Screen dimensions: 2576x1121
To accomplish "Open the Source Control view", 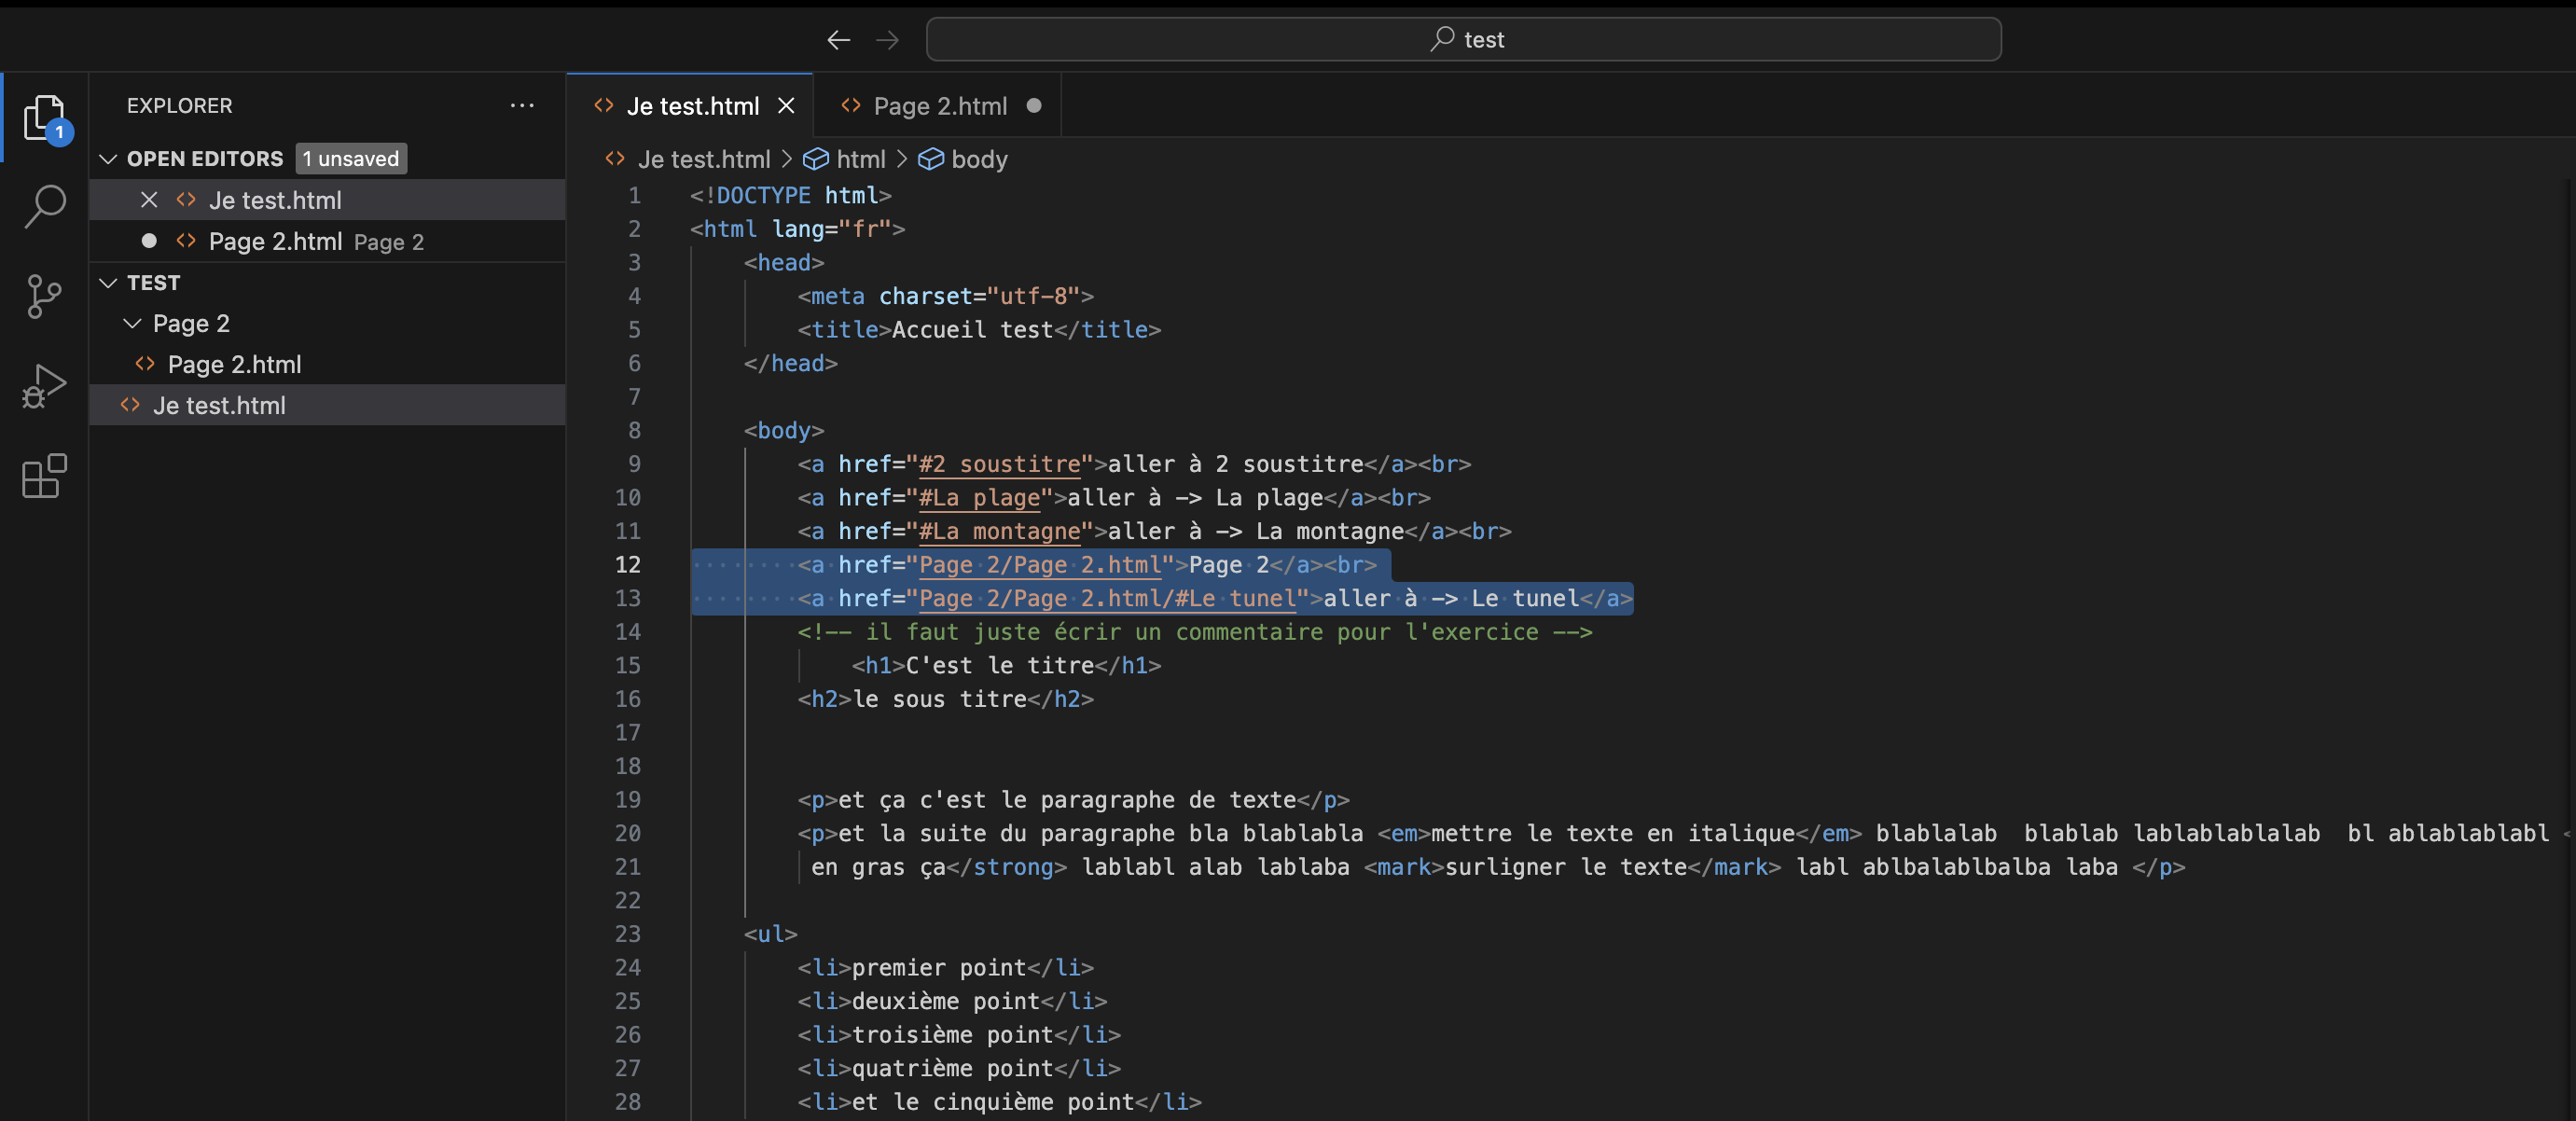I will 44,296.
